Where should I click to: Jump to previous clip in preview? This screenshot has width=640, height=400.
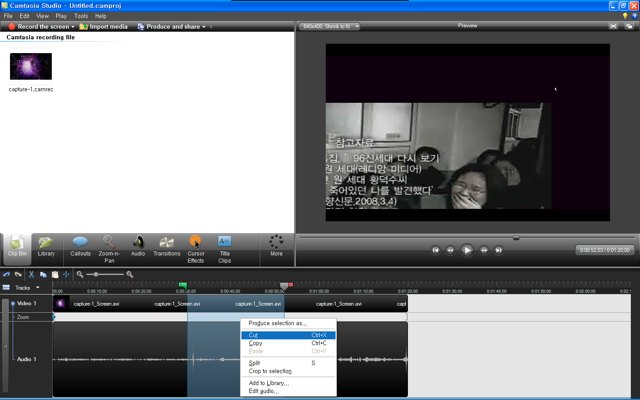coord(436,250)
